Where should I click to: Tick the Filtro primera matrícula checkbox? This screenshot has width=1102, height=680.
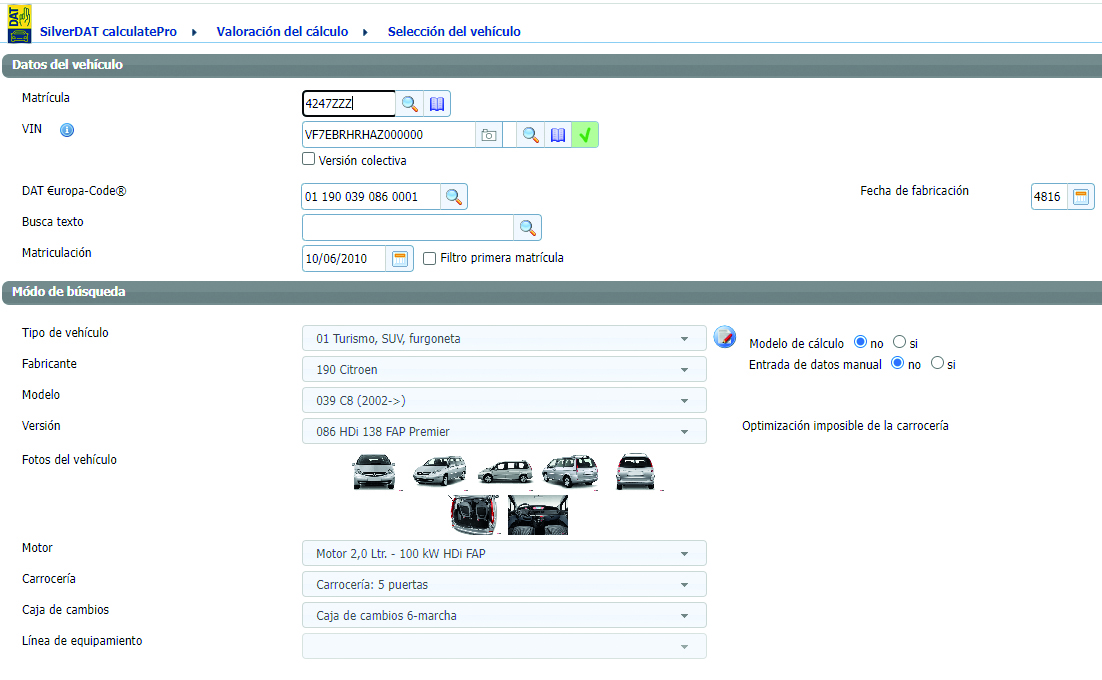coord(429,259)
